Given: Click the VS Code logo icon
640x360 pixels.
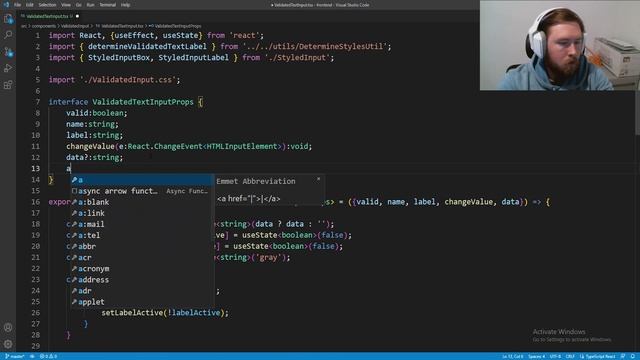Looking at the screenshot, I should pos(6,5).
